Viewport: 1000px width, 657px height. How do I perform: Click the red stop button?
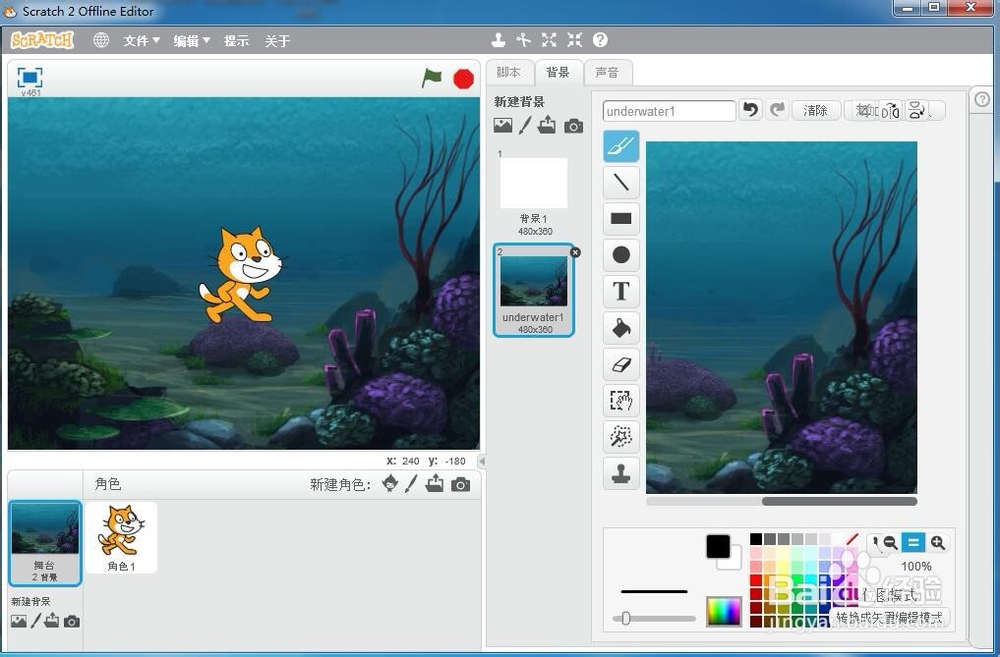point(464,79)
